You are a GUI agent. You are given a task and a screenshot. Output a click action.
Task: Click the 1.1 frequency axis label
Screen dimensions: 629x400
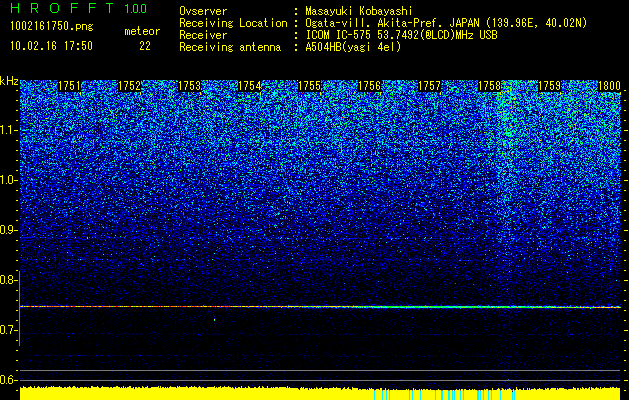tap(6, 130)
